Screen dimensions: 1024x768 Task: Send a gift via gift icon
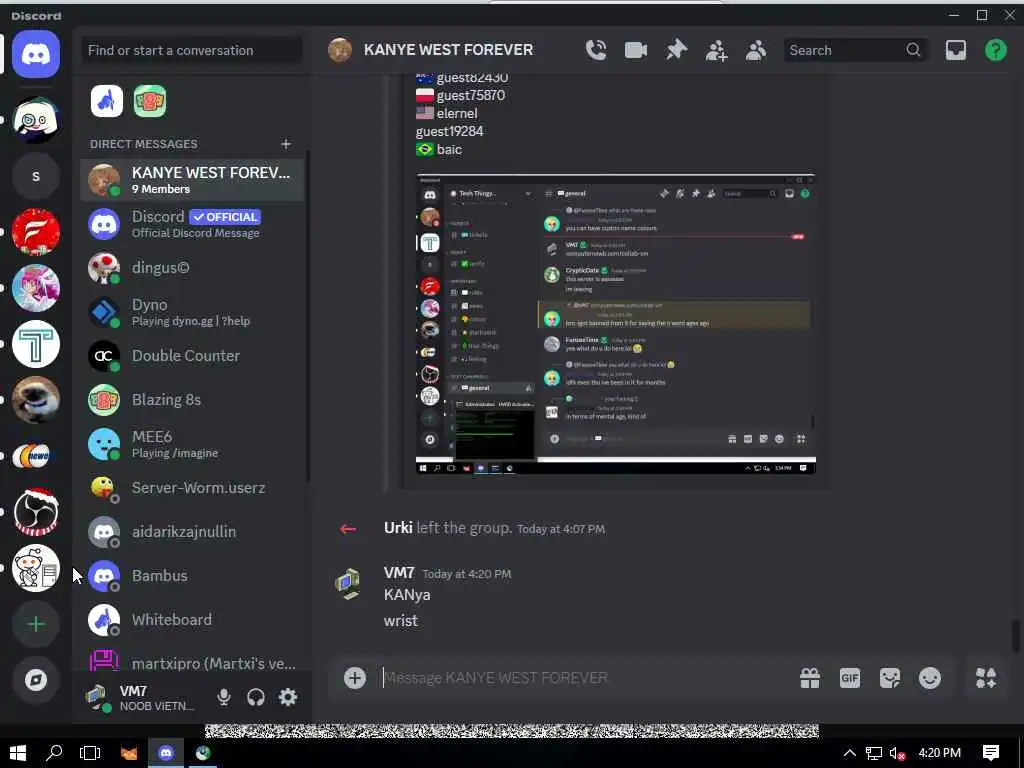(x=810, y=678)
